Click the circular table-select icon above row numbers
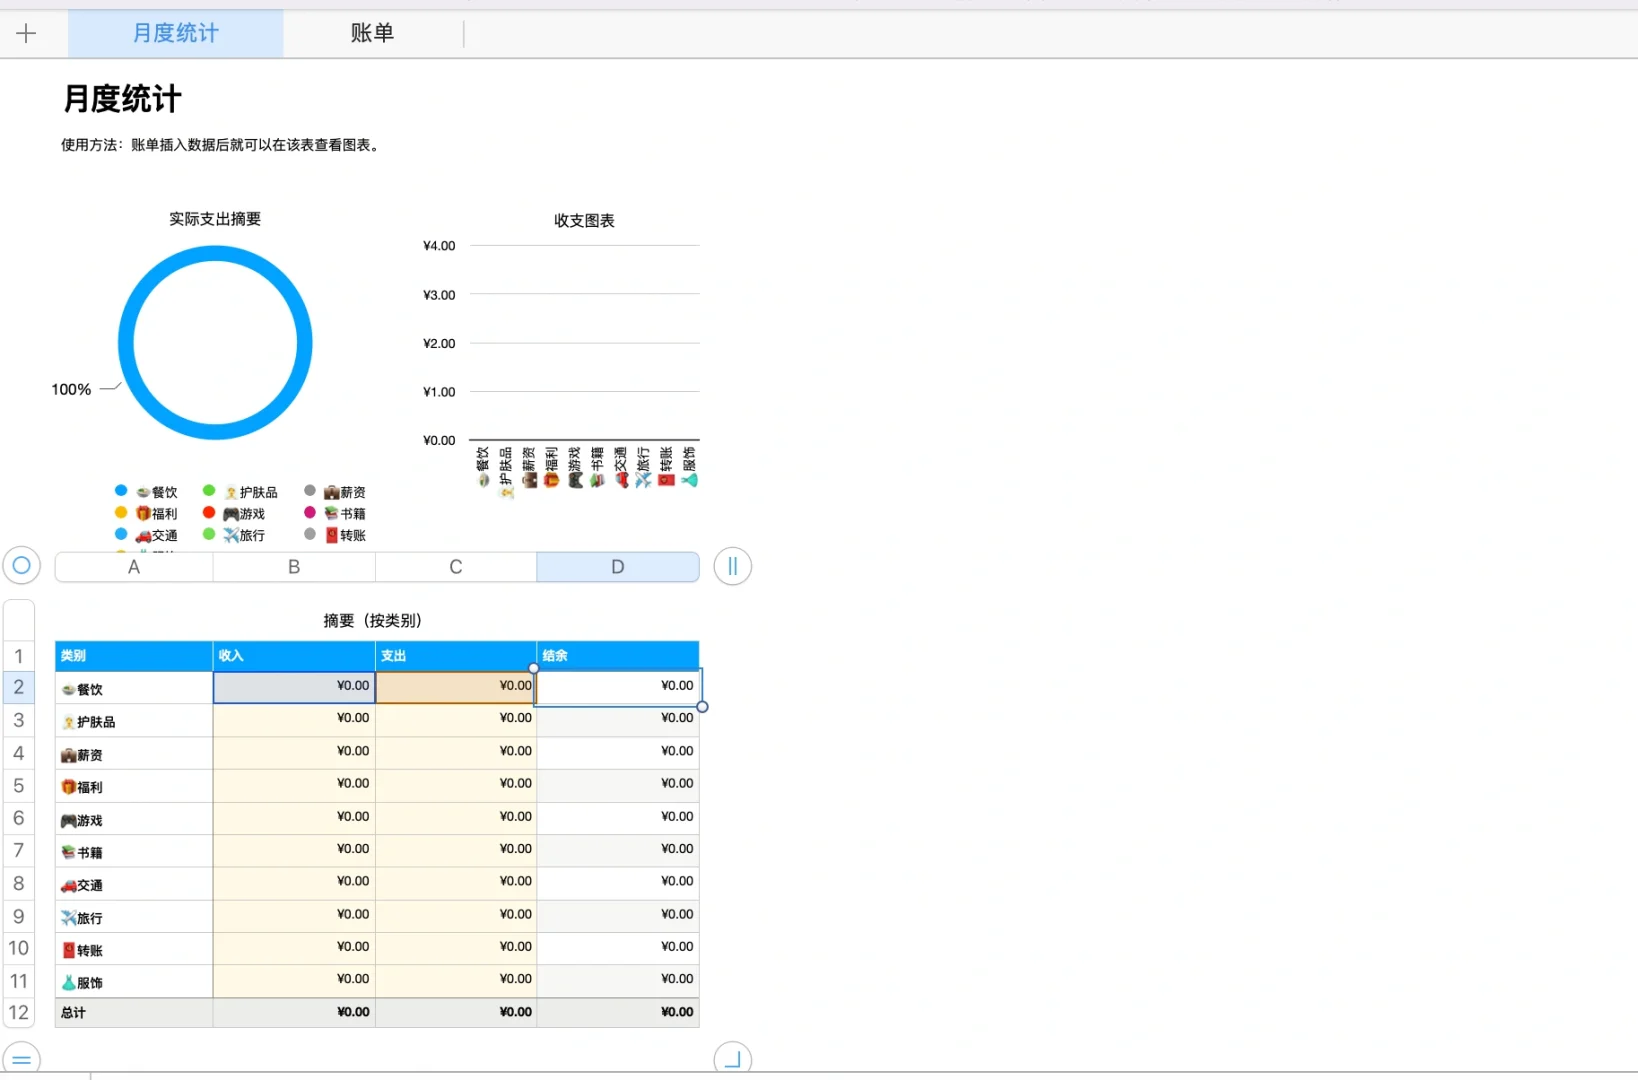Viewport: 1638px width, 1080px height. coord(22,566)
